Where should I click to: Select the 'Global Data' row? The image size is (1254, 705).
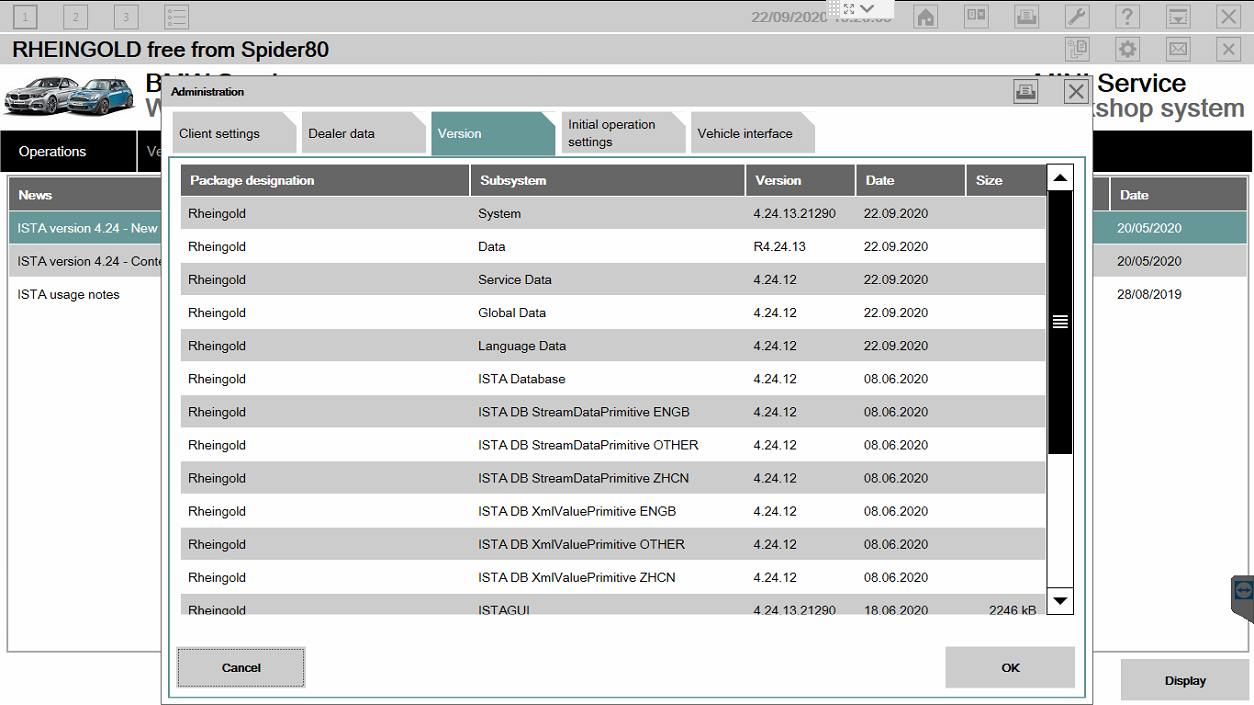[613, 312]
